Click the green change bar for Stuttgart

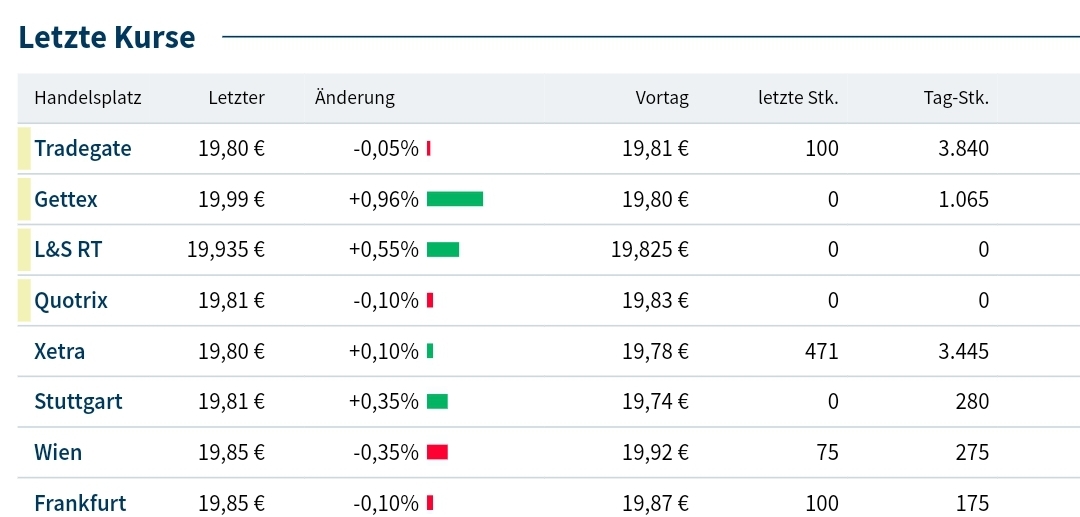tap(437, 402)
